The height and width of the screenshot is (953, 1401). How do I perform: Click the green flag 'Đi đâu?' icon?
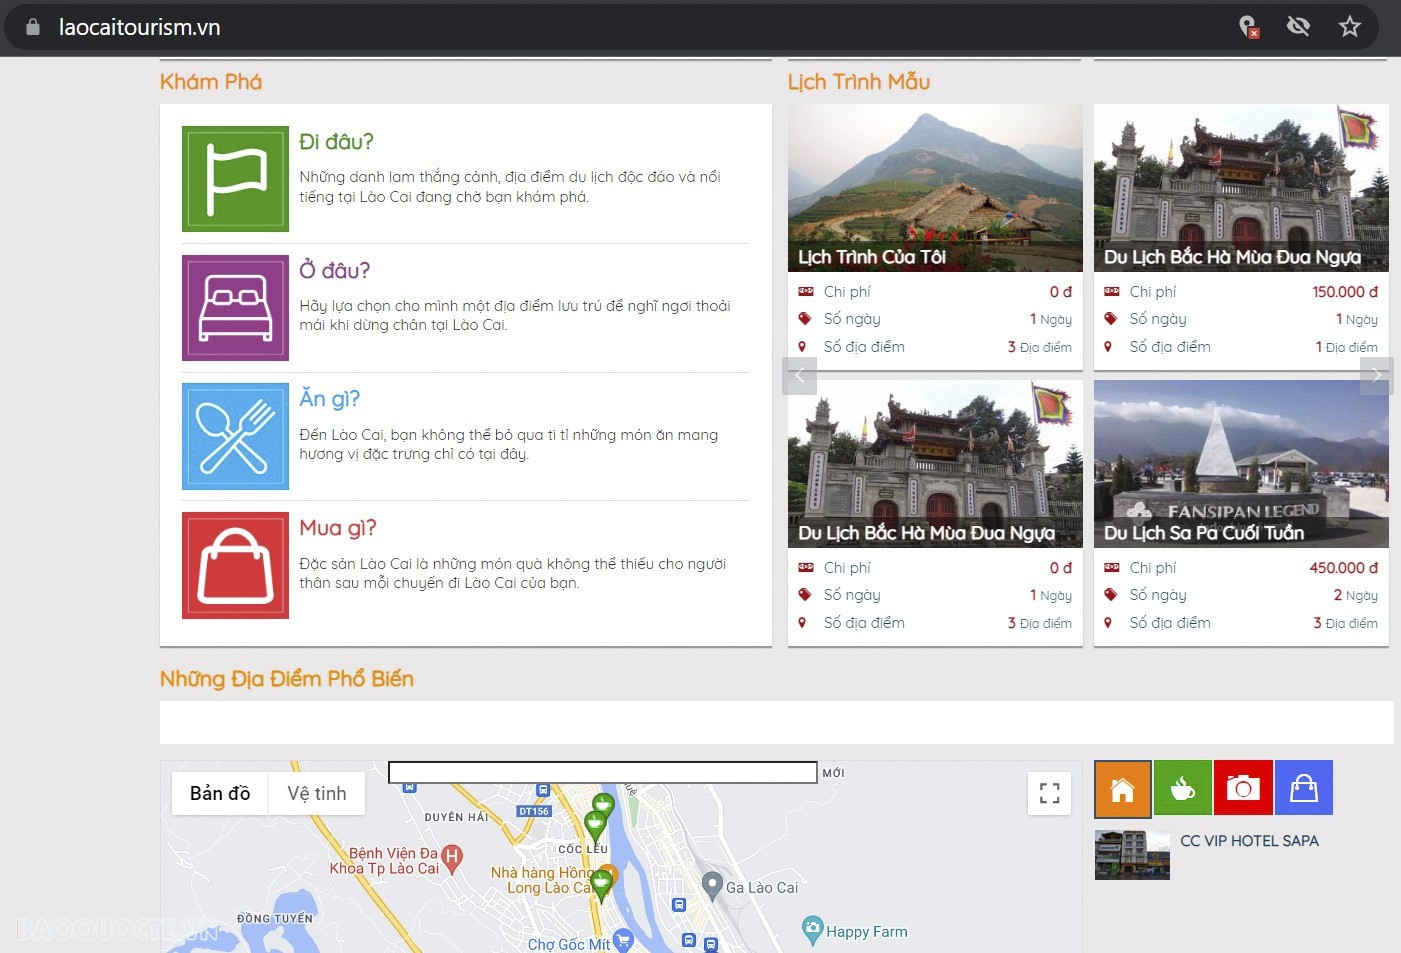pos(235,179)
